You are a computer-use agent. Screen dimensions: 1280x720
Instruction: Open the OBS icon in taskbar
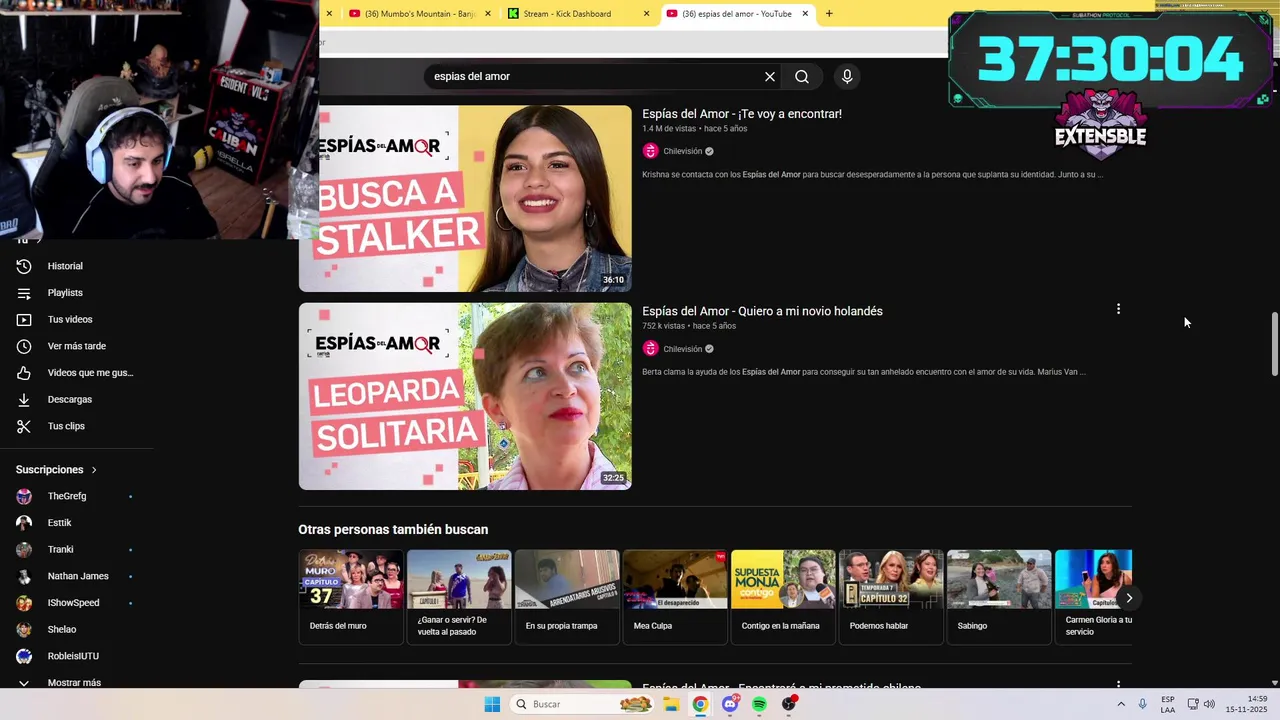point(789,704)
